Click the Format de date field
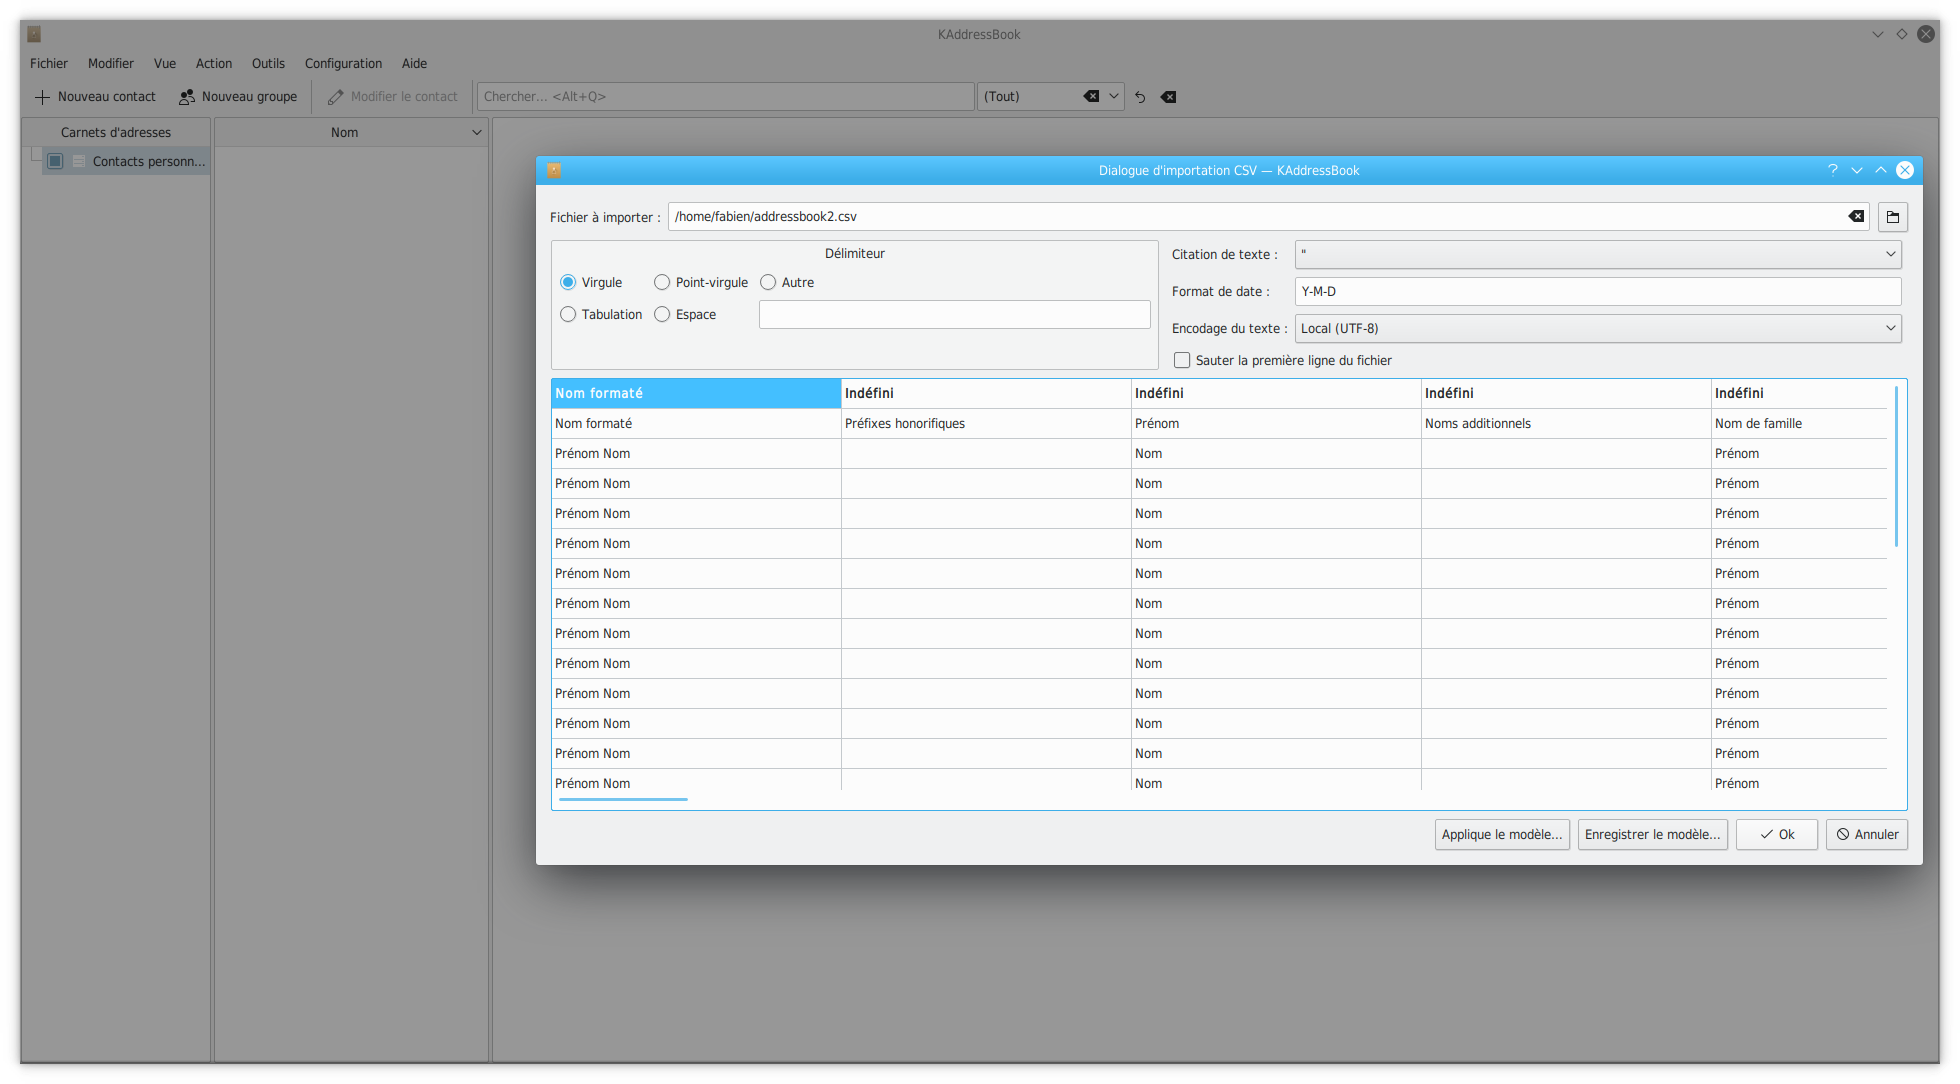The image size is (1960, 1084). (x=1598, y=291)
